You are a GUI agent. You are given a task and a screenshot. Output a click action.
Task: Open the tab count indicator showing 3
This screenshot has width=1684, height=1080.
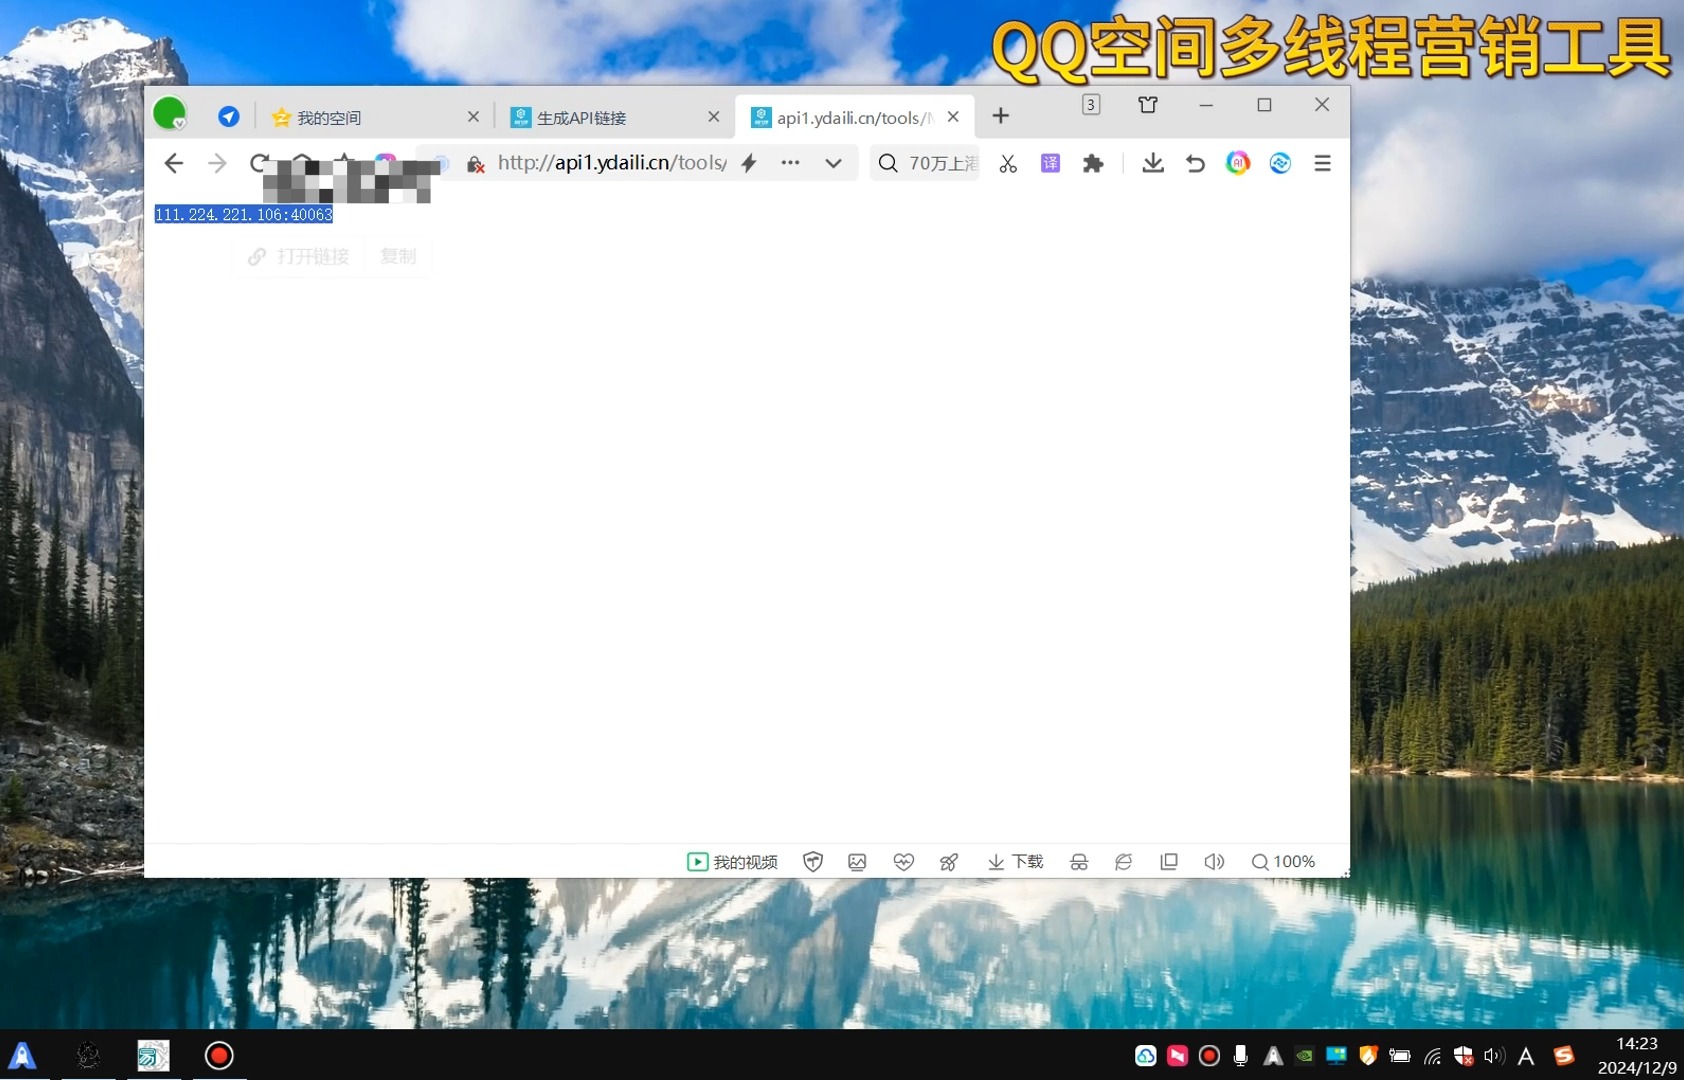(x=1091, y=104)
